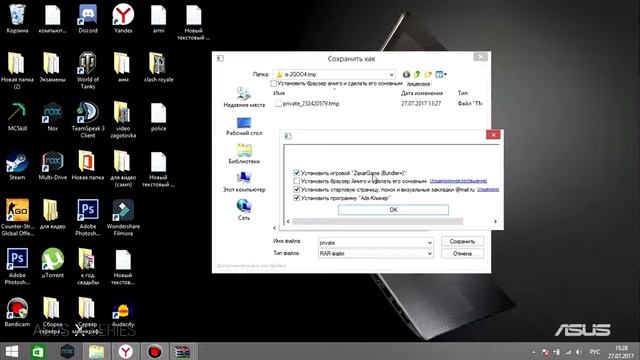This screenshot has width=640, height=360.
Task: Switch the РУС input language indicator
Action: [x=595, y=352]
